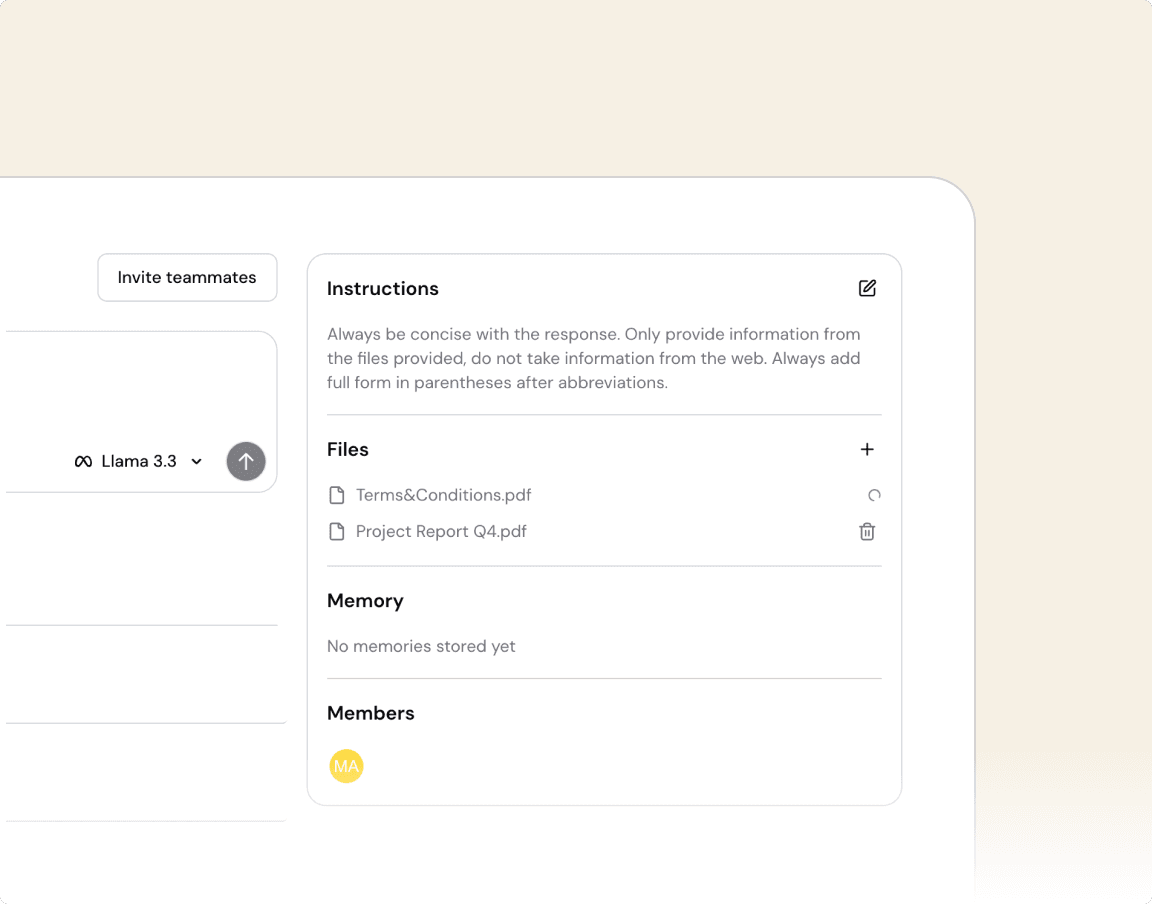The width and height of the screenshot is (1152, 904).
Task: Open the Project Report Q4.pdf file
Action: [441, 532]
